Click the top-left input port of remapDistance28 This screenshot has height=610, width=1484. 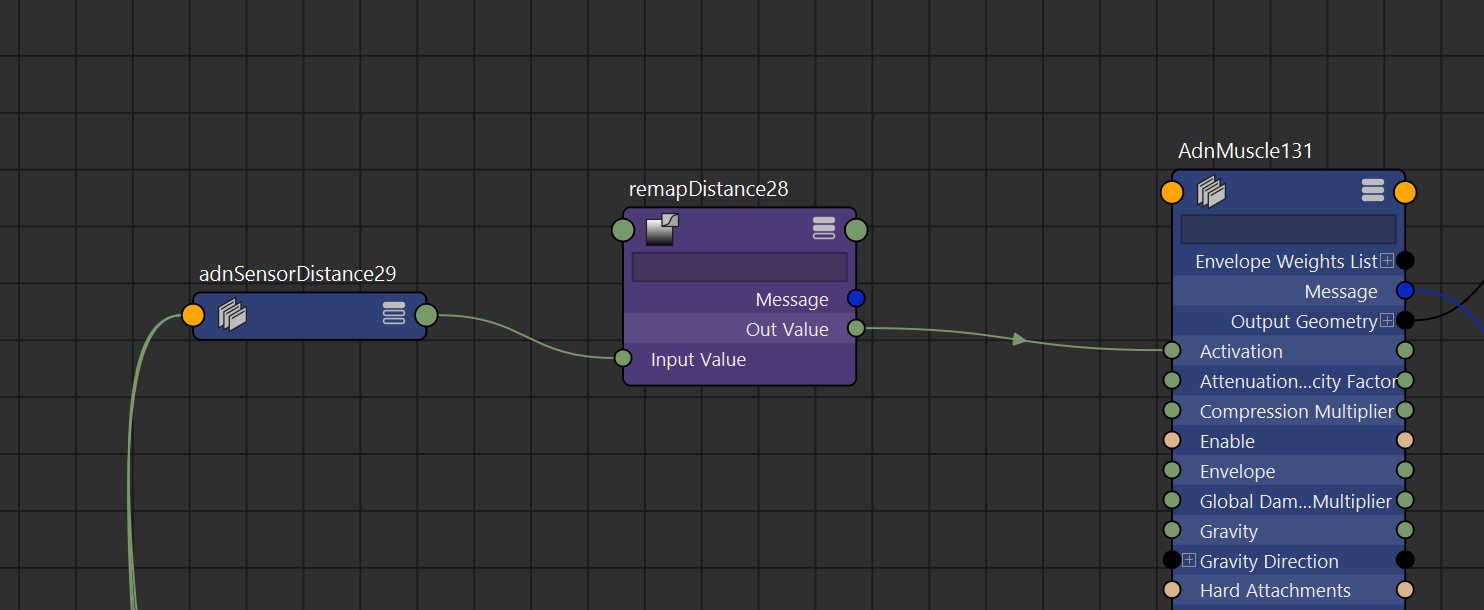tap(623, 231)
